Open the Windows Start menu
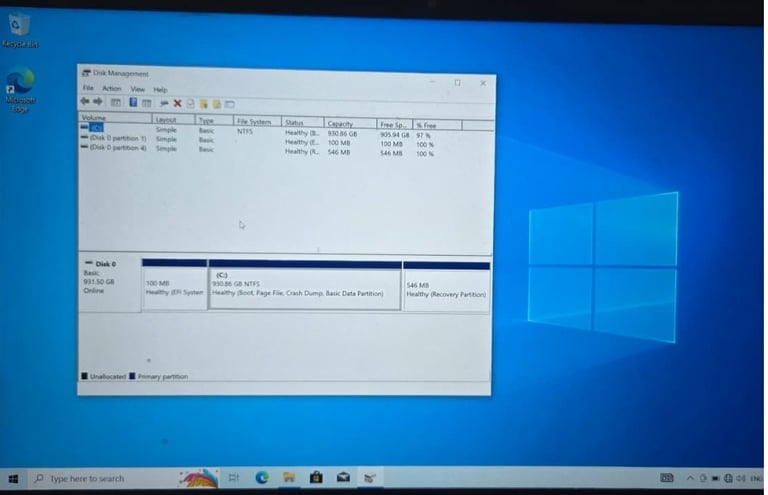This screenshot has width=768, height=495. coord(13,478)
